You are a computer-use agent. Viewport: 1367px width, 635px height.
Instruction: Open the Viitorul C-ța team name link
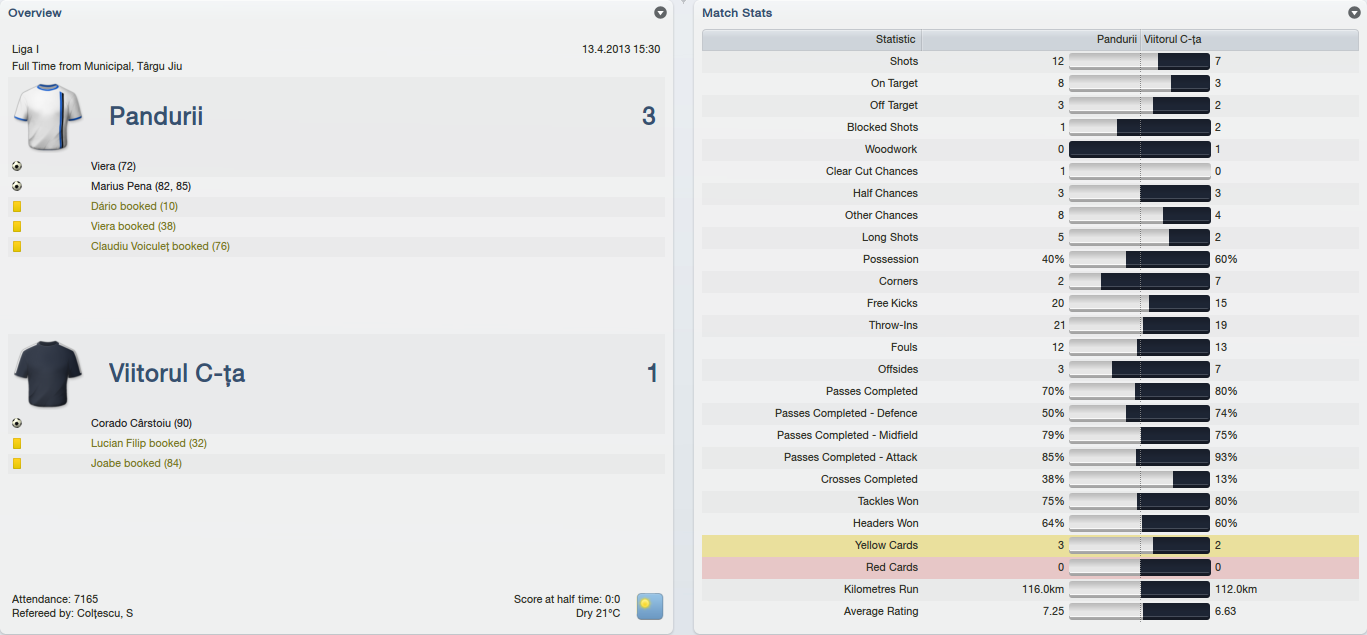pyautogui.click(x=177, y=373)
